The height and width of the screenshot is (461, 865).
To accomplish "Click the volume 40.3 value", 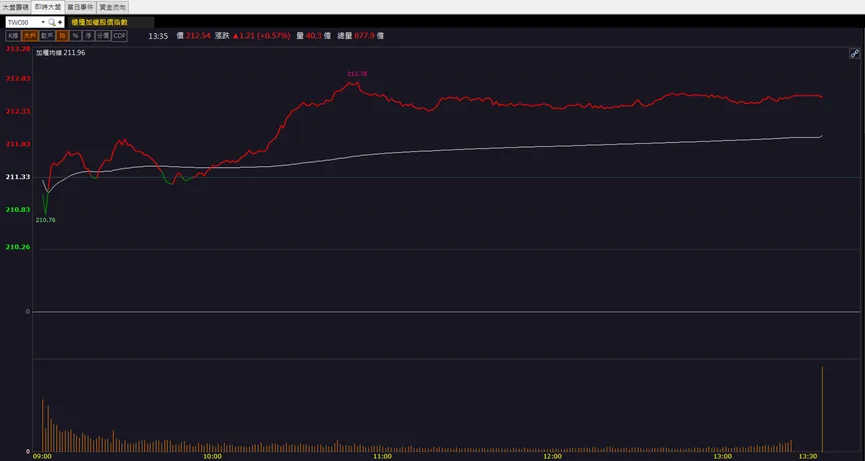I will (313, 36).
